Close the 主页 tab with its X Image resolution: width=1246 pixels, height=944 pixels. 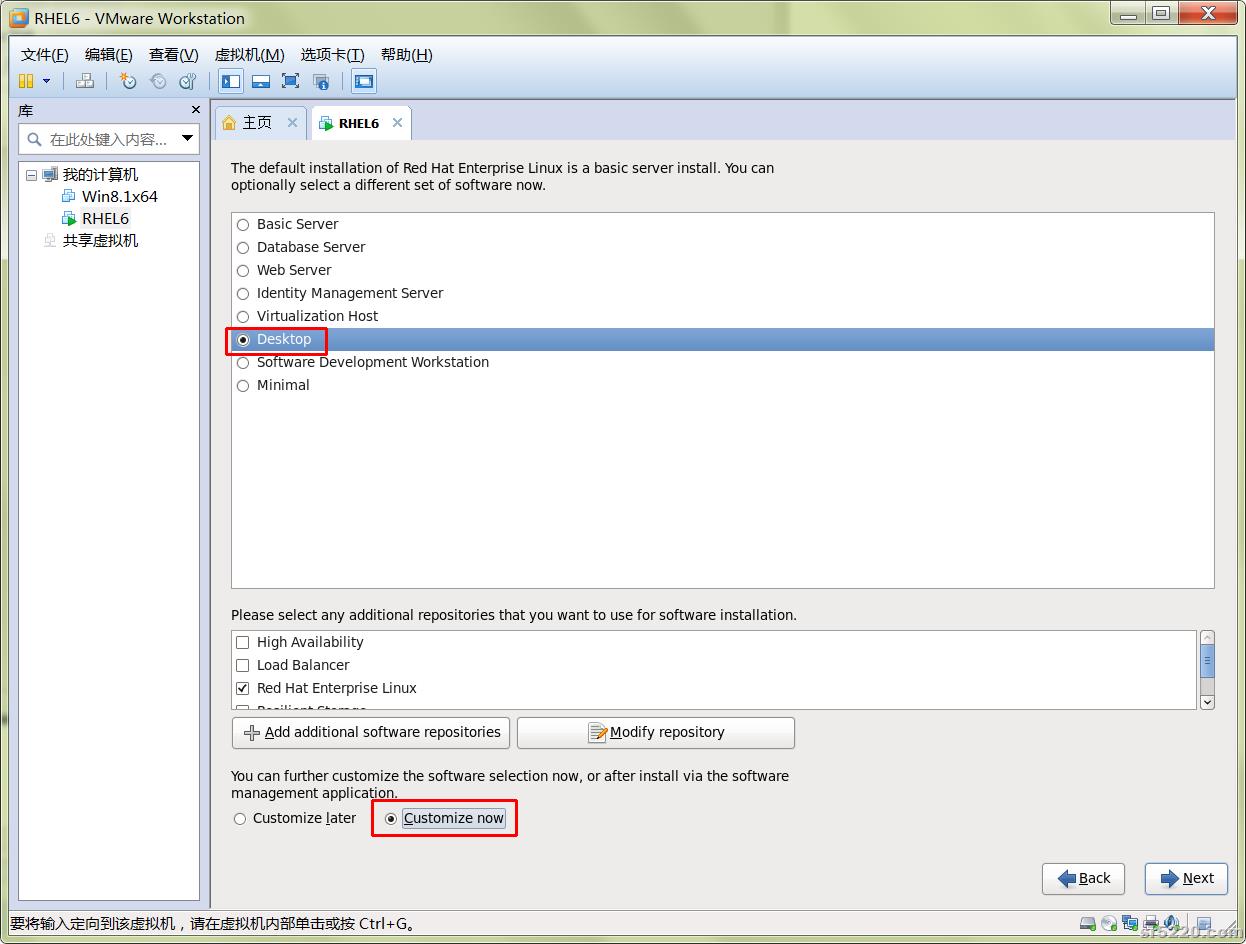pyautogui.click(x=292, y=122)
